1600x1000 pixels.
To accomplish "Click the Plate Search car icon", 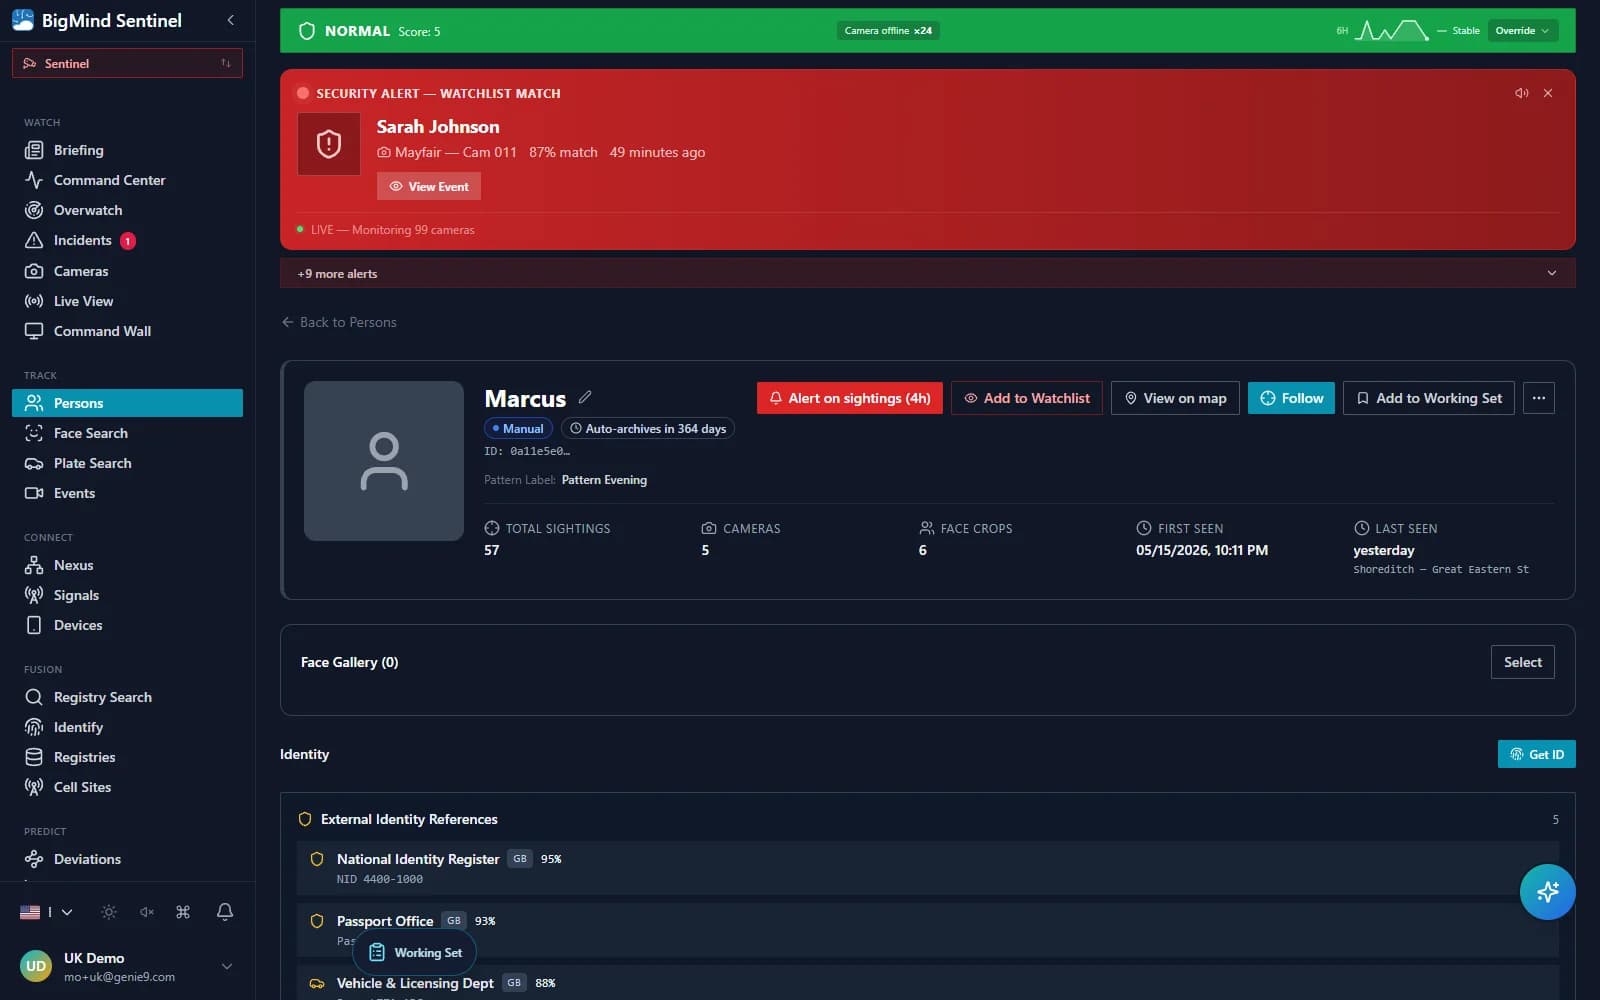I will pos(34,463).
